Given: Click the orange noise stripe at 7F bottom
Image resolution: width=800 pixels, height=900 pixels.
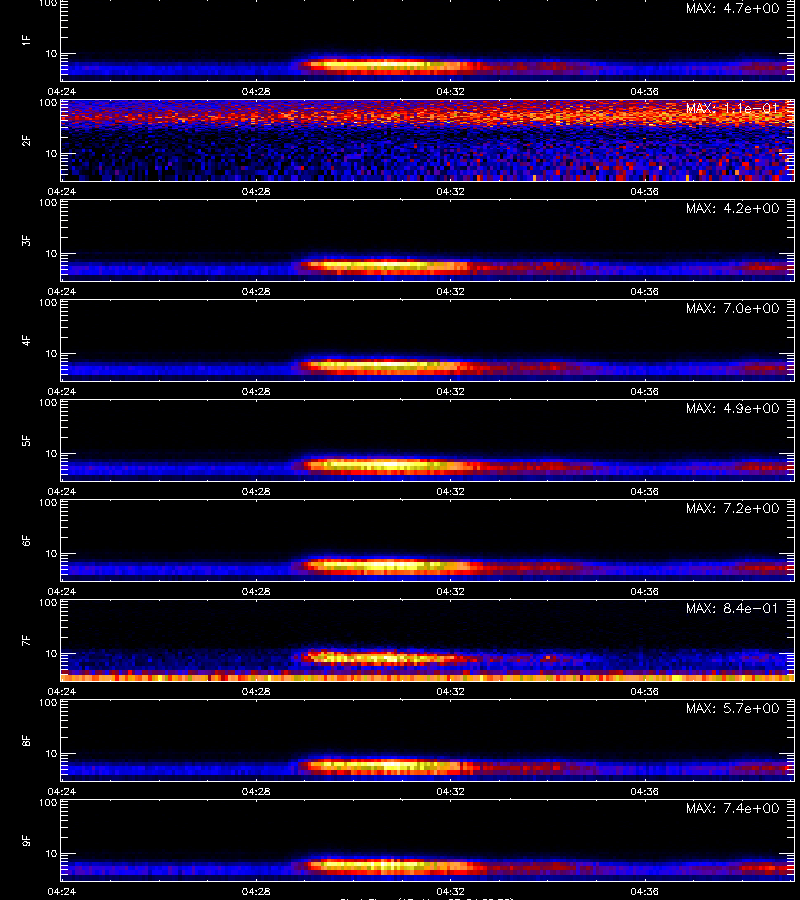Looking at the screenshot, I should pos(428,677).
